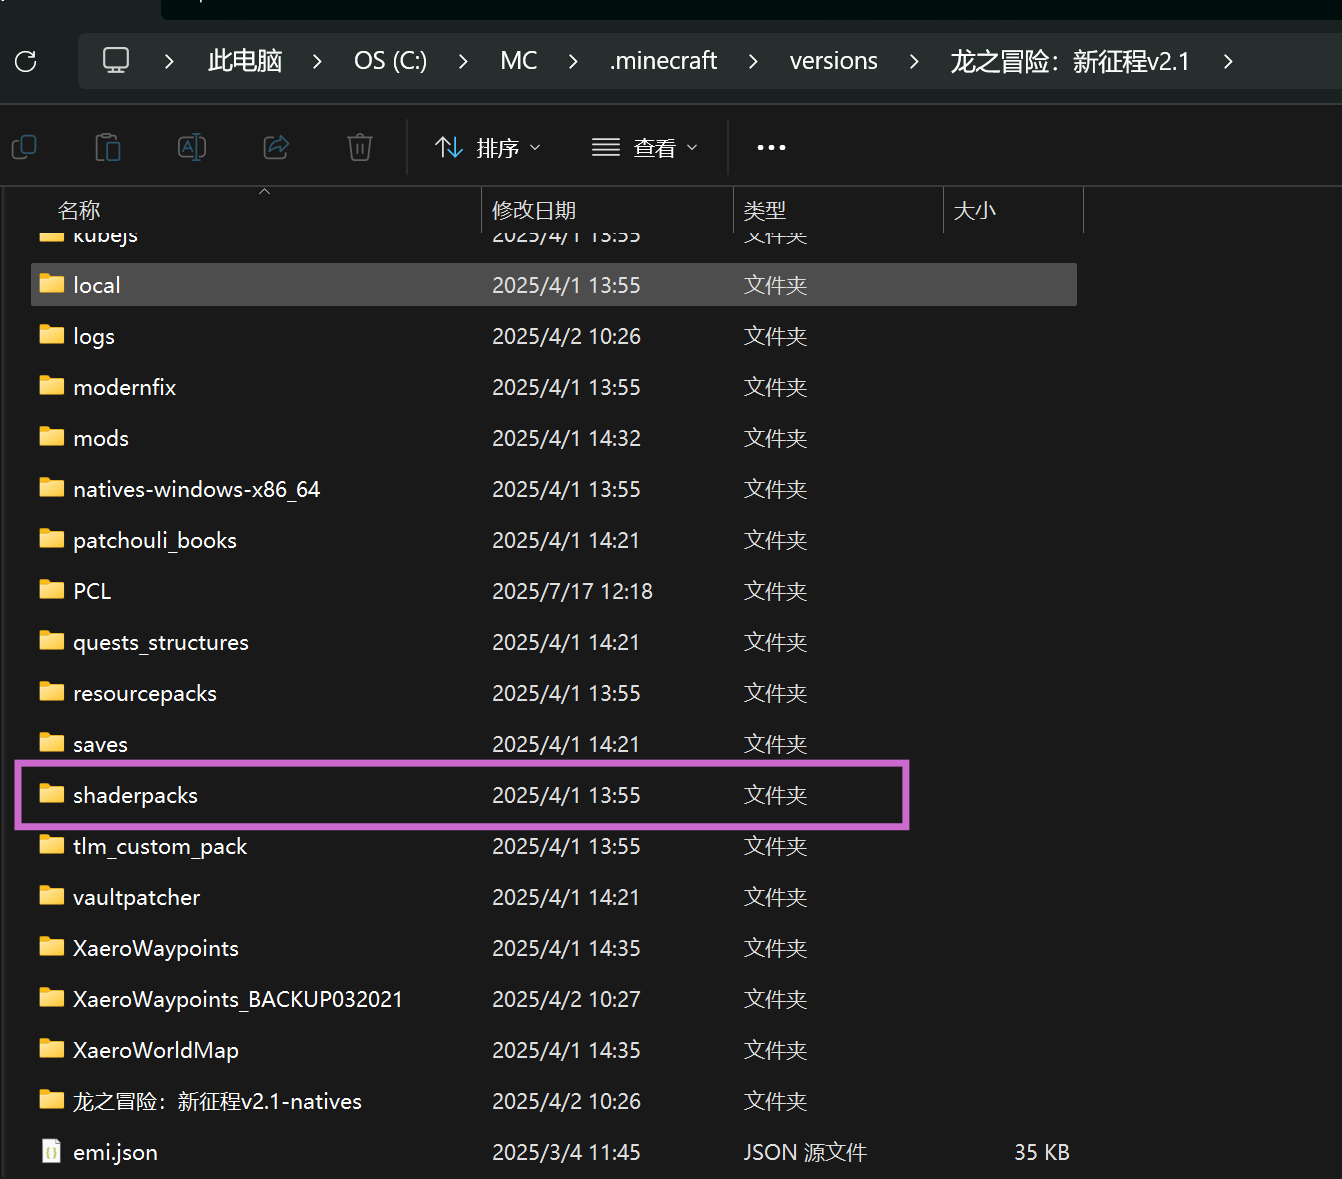Viewport: 1342px width, 1179px height.
Task: Select the quests_structures folder icon
Action: pyautogui.click(x=52, y=641)
